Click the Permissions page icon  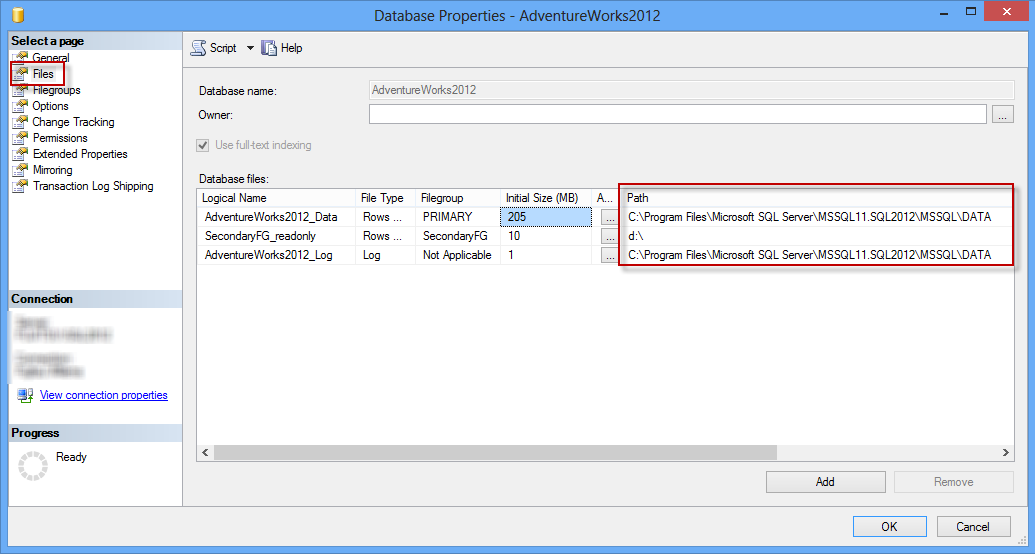[x=20, y=138]
